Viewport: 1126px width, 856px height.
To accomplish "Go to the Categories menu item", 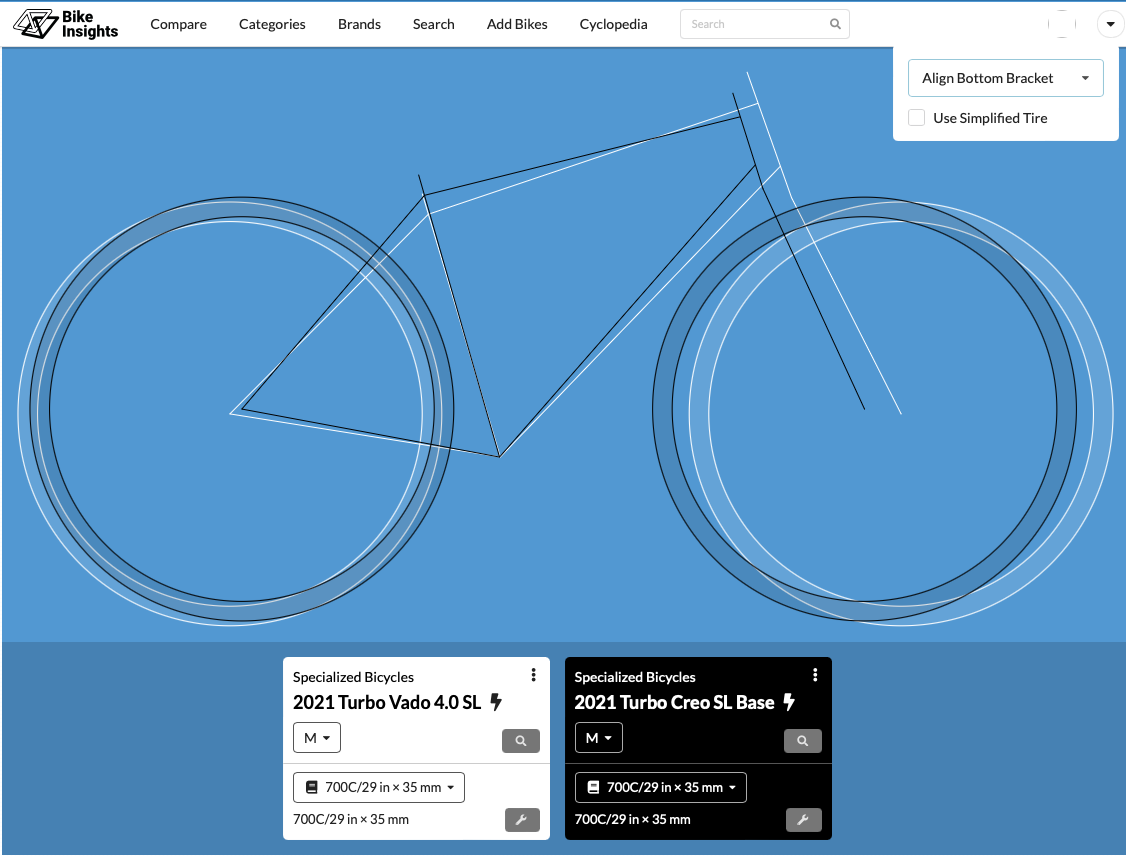I will point(272,24).
